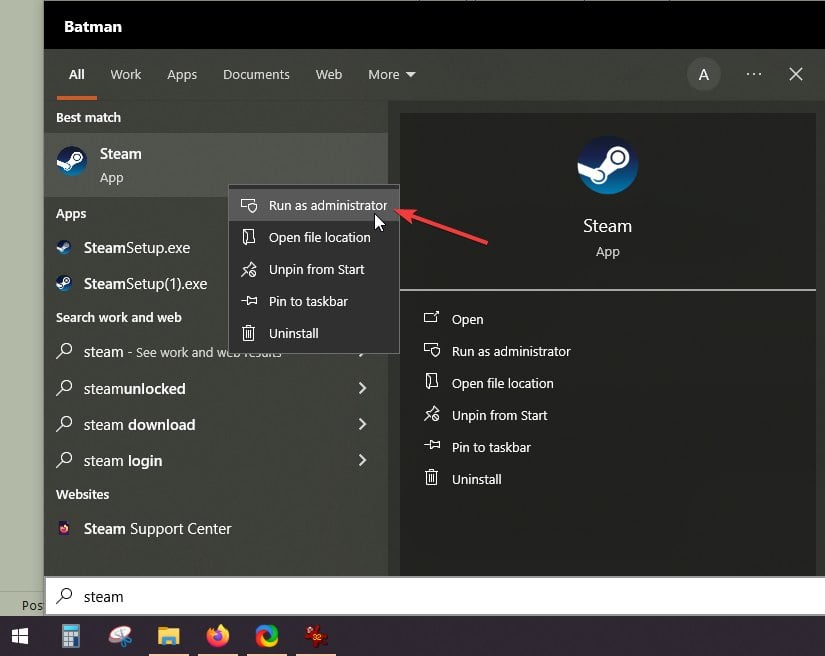Open the account button labeled A
825x656 pixels.
coord(703,75)
